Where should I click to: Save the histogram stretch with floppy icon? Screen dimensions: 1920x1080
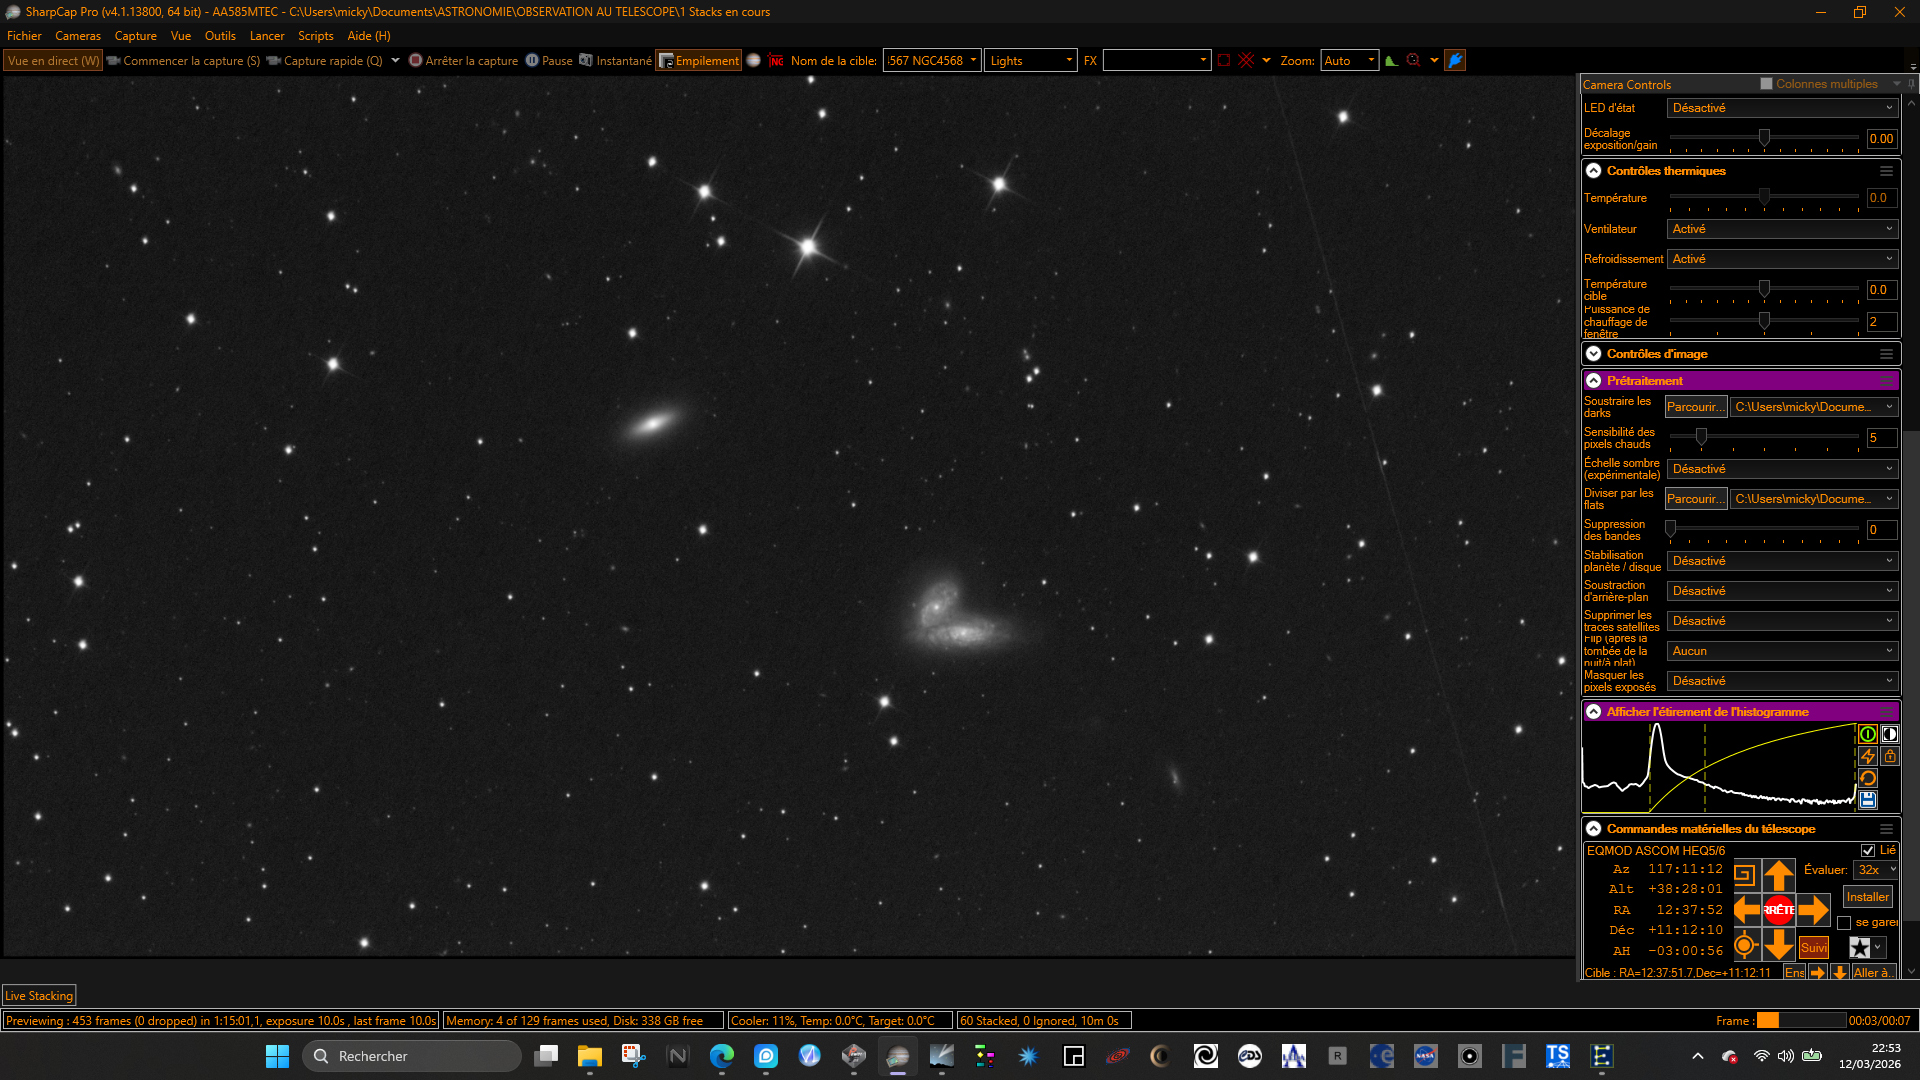click(1867, 800)
